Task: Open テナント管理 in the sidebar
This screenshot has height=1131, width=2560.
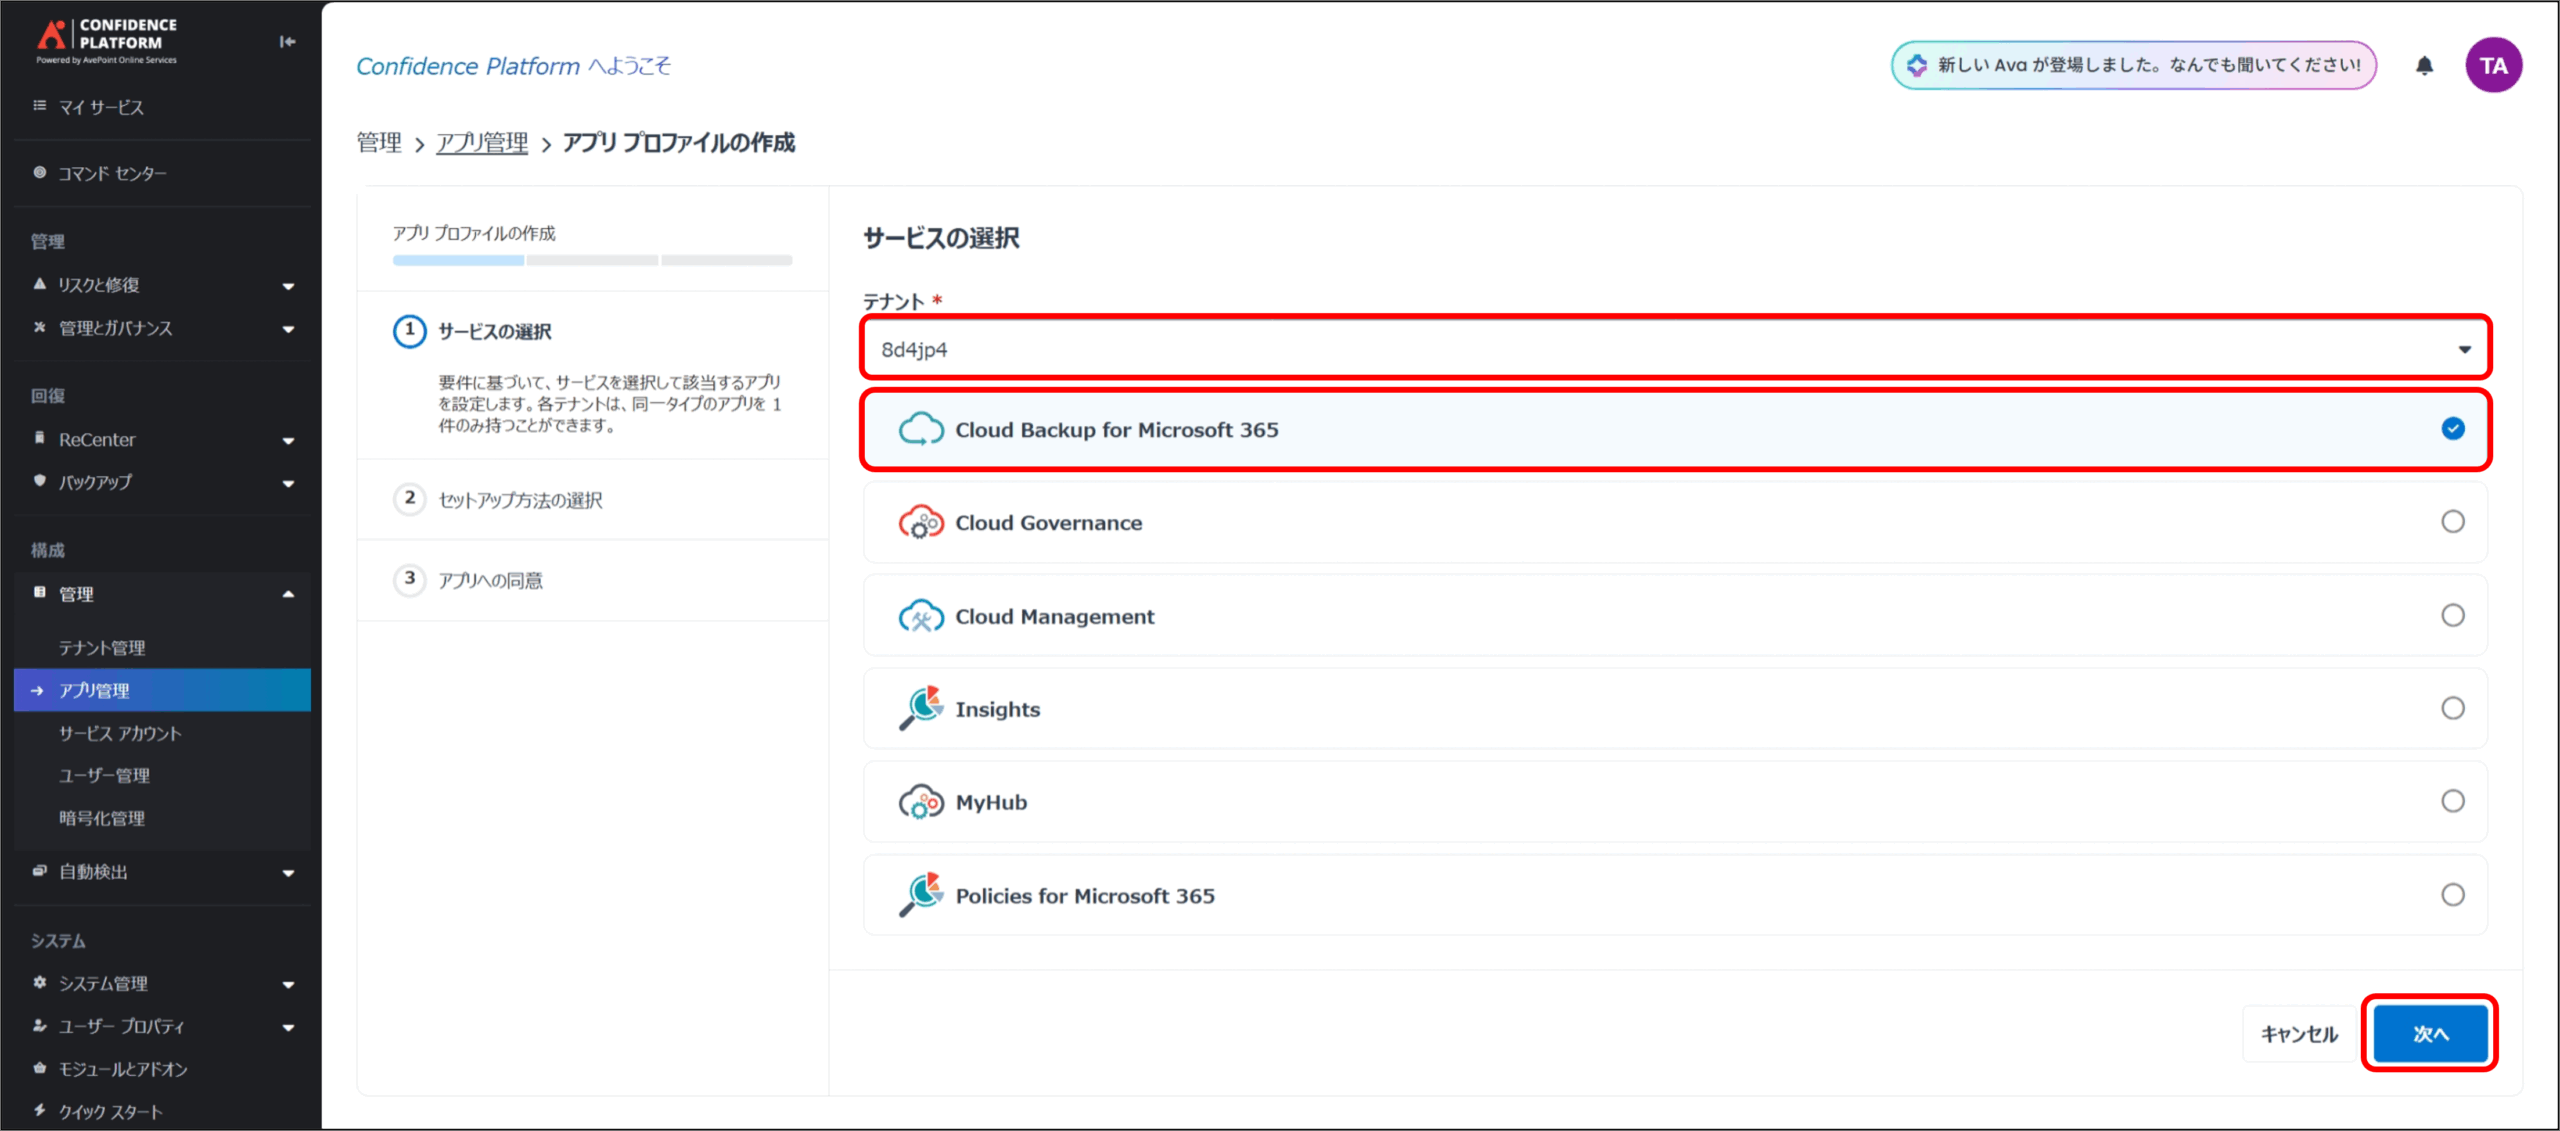Action: pyautogui.click(x=102, y=648)
